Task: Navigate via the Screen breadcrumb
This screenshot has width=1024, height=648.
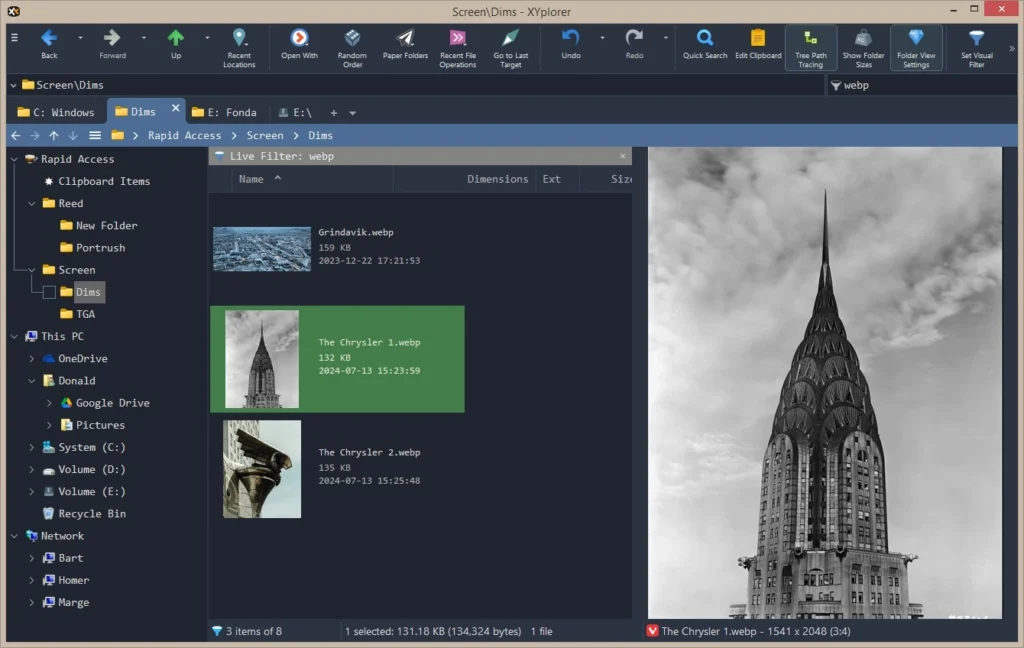Action: 265,134
